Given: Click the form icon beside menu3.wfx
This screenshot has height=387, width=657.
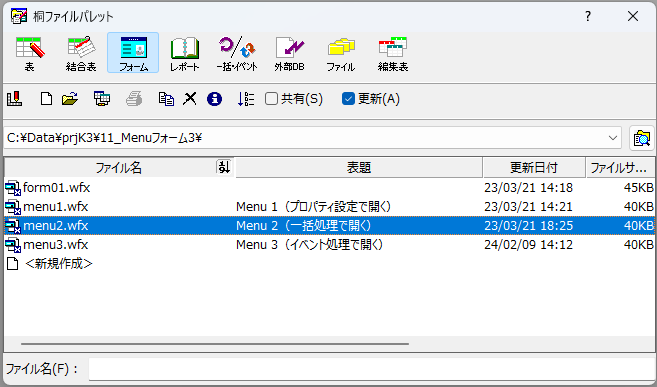Looking at the screenshot, I should point(13,245).
